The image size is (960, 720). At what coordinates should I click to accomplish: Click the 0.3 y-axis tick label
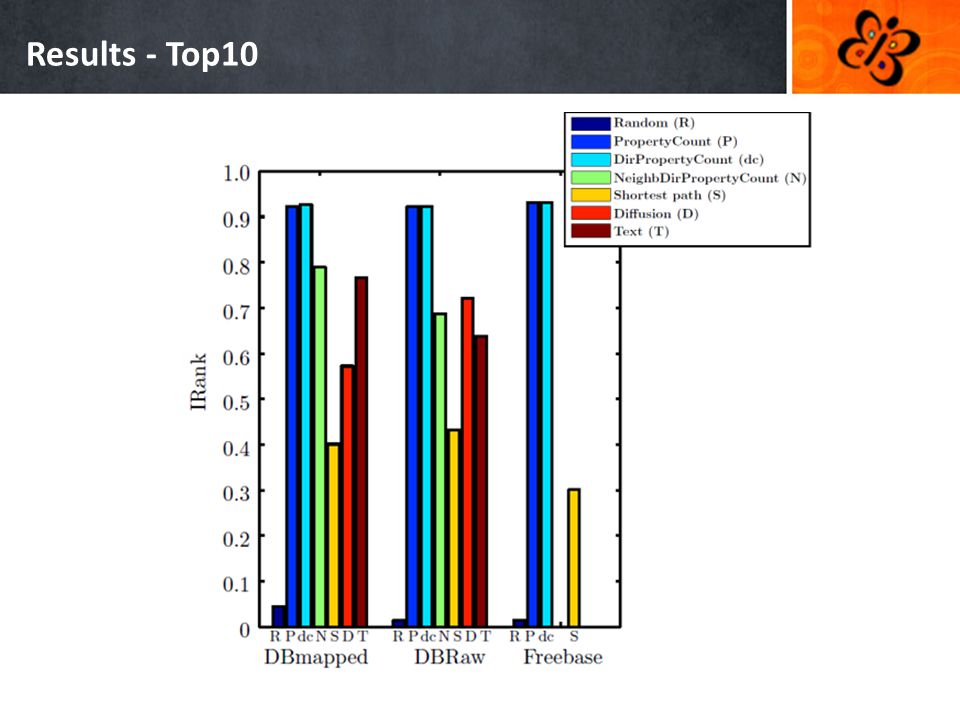click(x=236, y=493)
